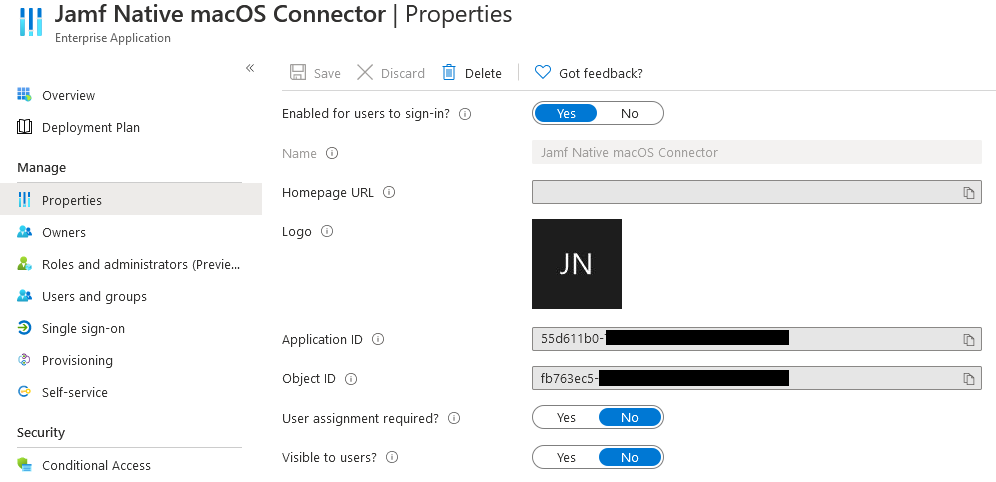The width and height of the screenshot is (996, 482).
Task: Click the Object ID field
Action: click(x=757, y=378)
